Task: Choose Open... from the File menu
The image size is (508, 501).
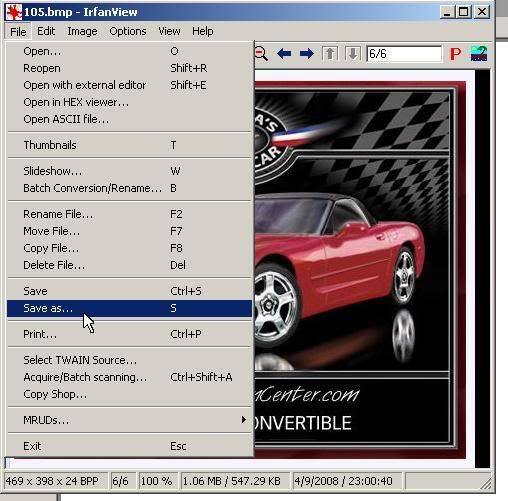Action: coord(130,51)
